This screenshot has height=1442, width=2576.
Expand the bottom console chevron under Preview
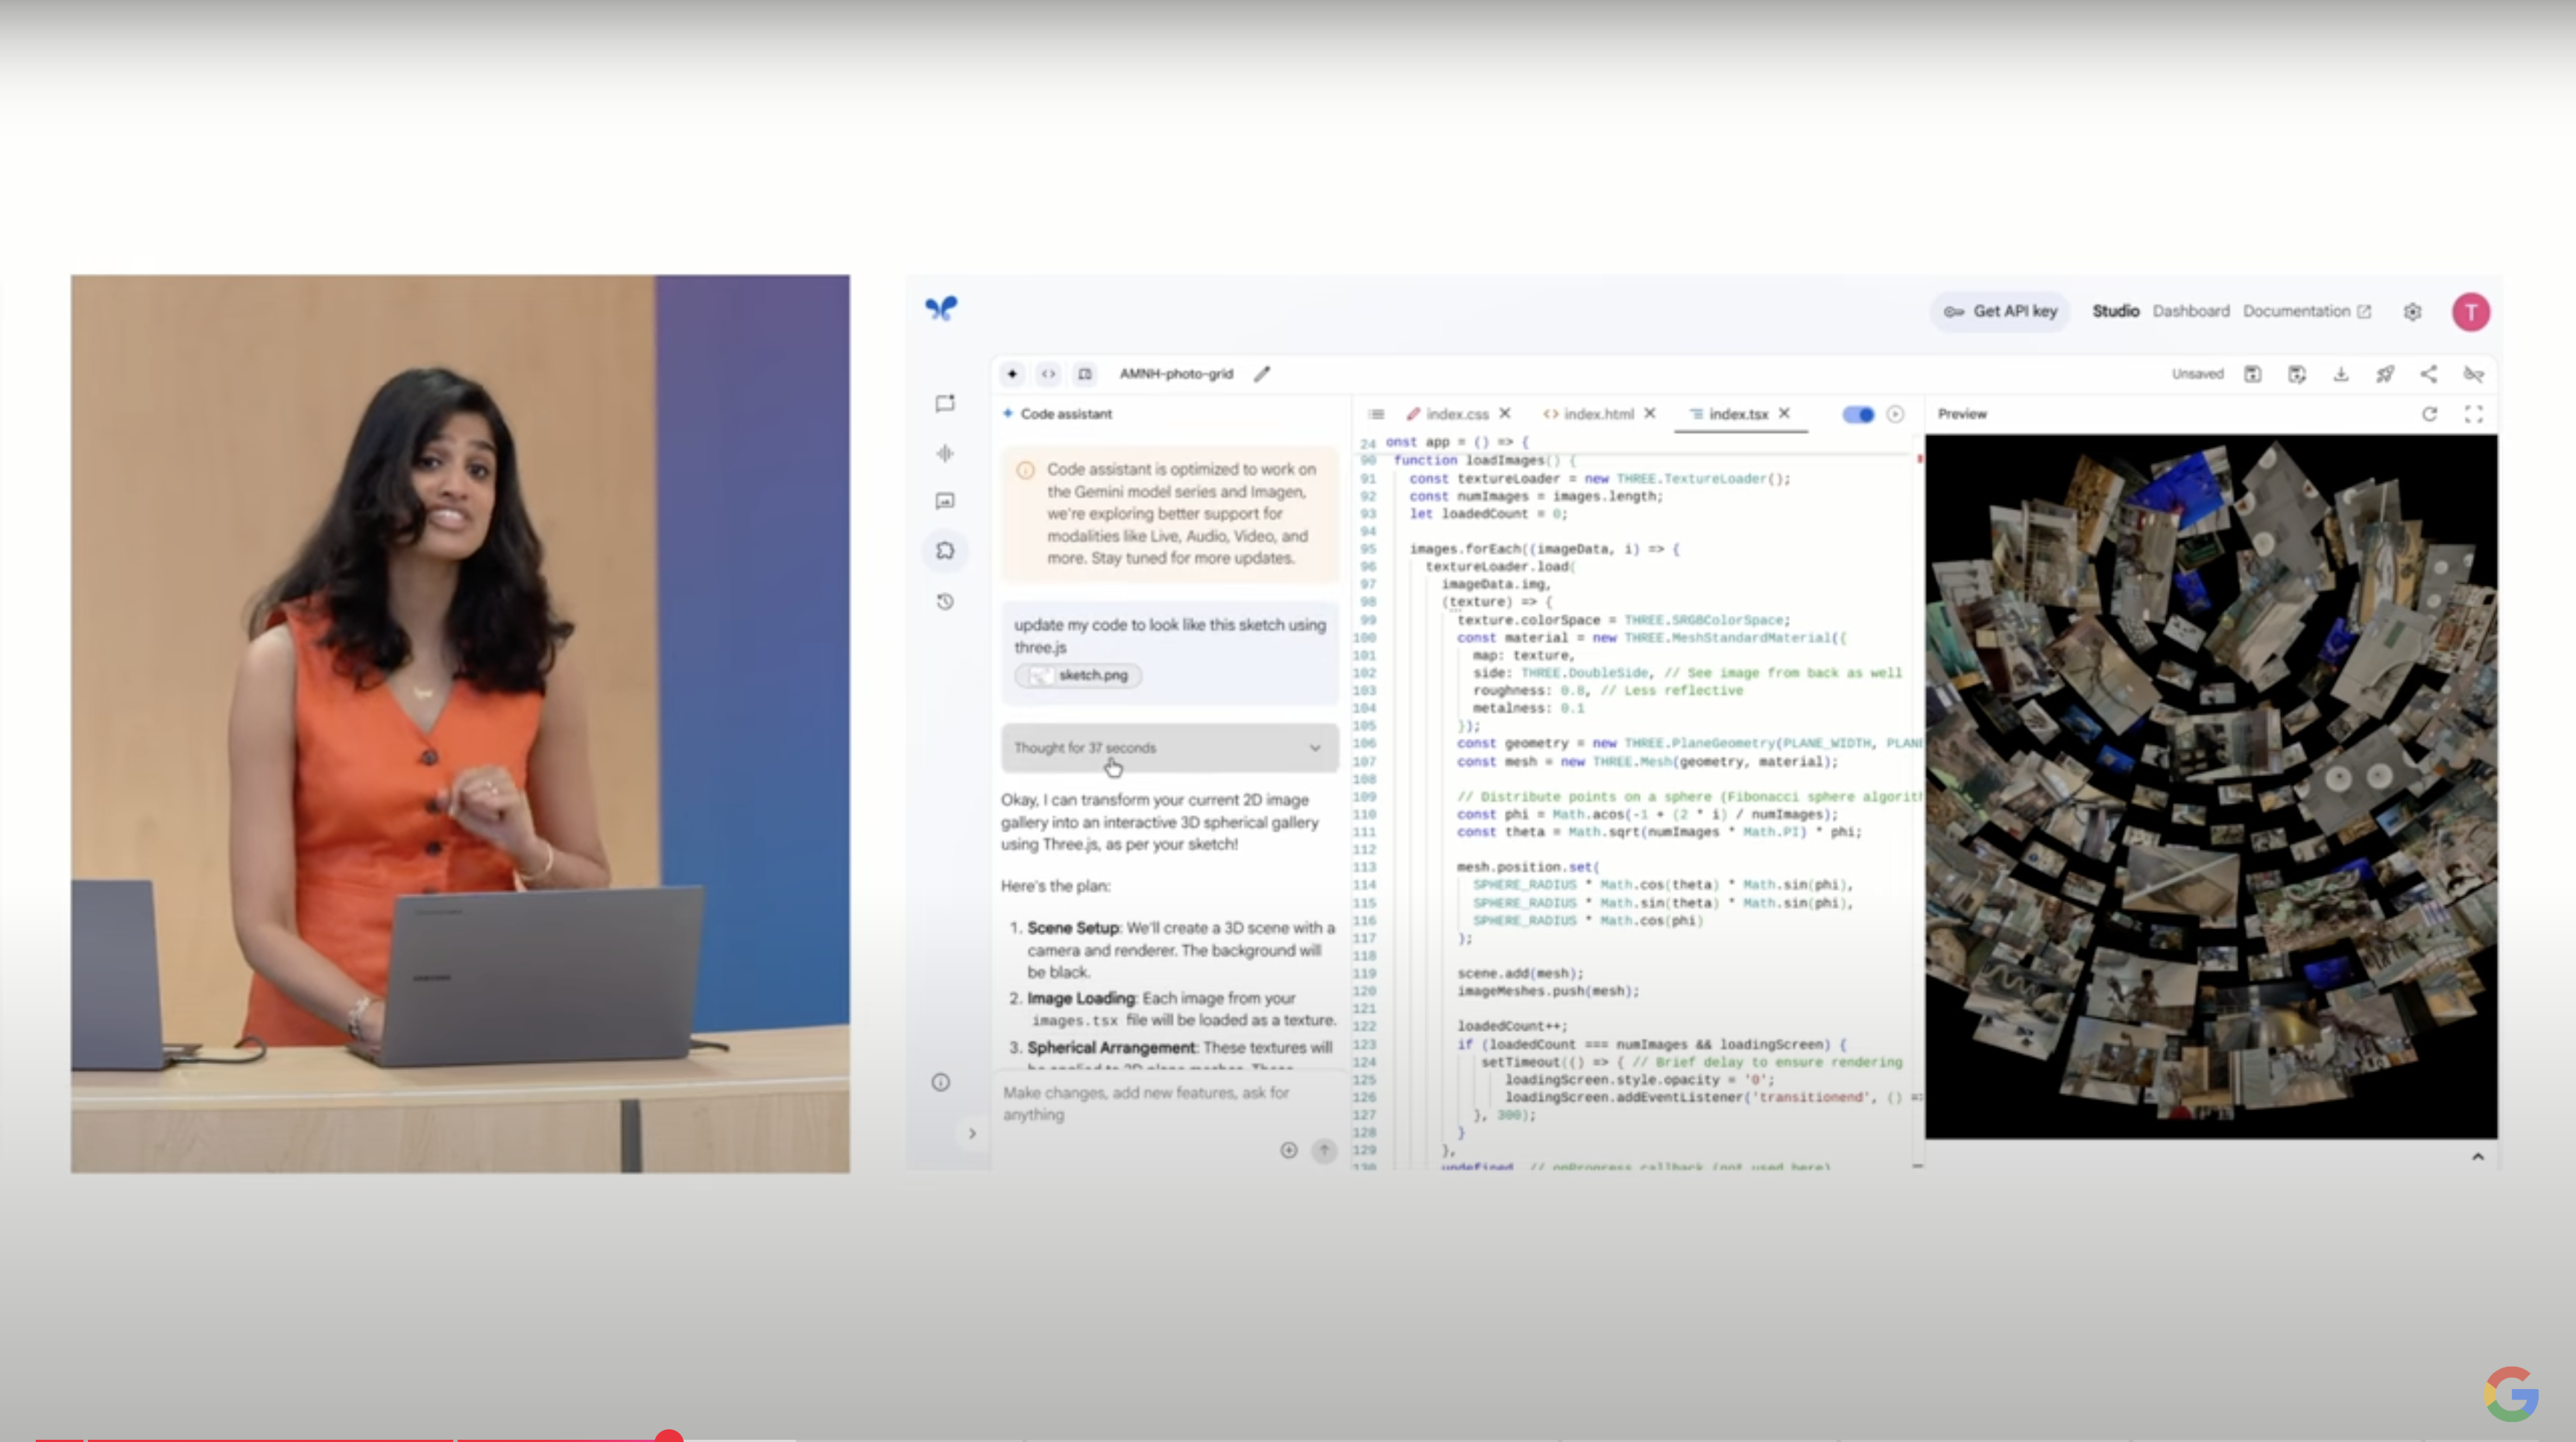click(x=2477, y=1157)
